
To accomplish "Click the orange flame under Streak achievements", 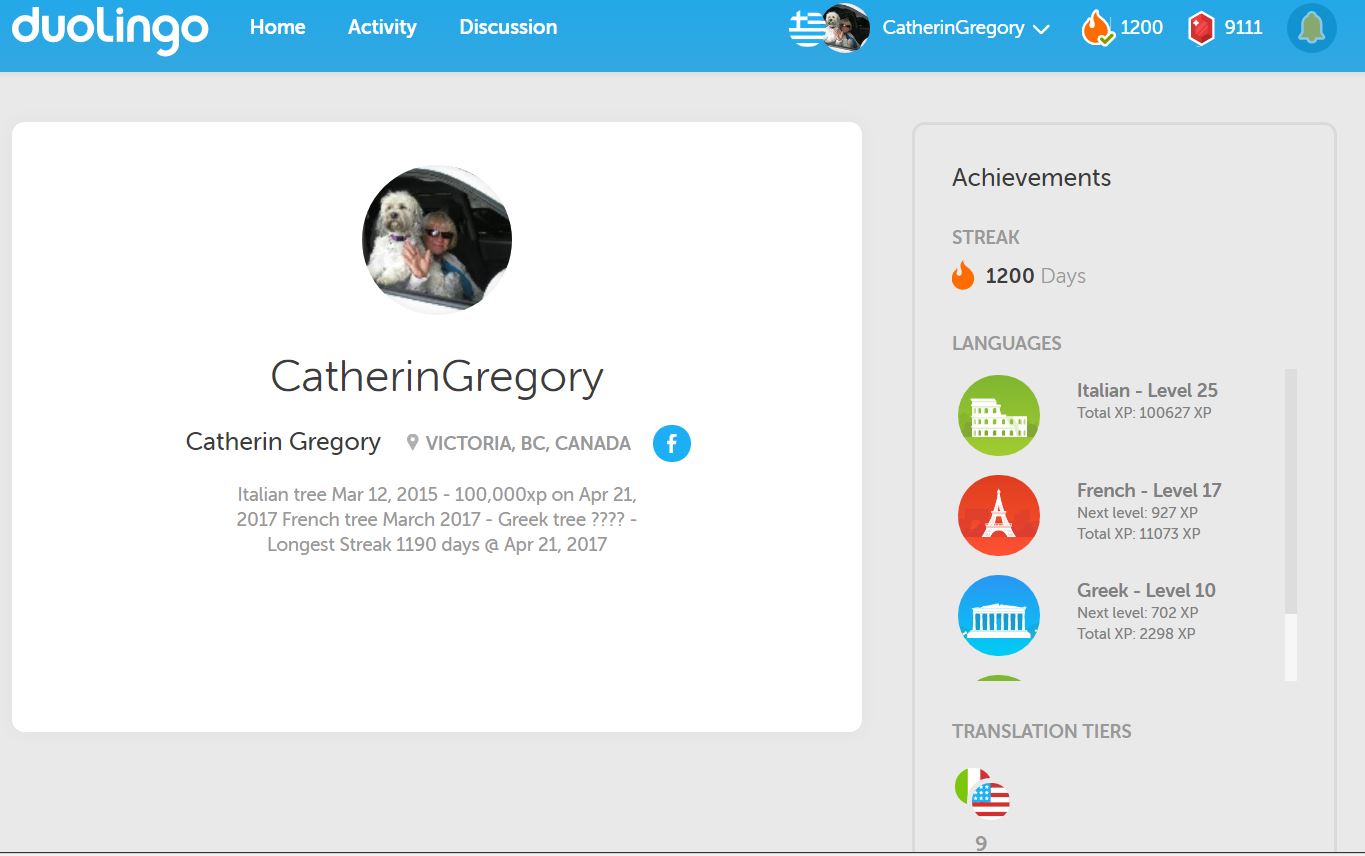I will (963, 274).
